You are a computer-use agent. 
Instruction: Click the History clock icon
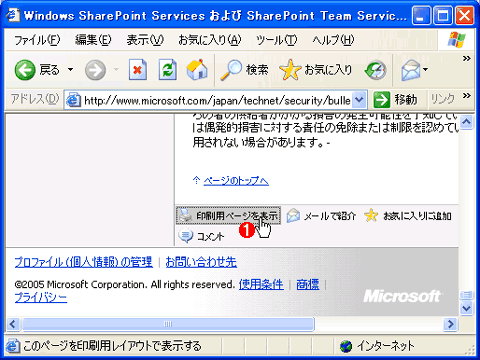pyautogui.click(x=375, y=70)
